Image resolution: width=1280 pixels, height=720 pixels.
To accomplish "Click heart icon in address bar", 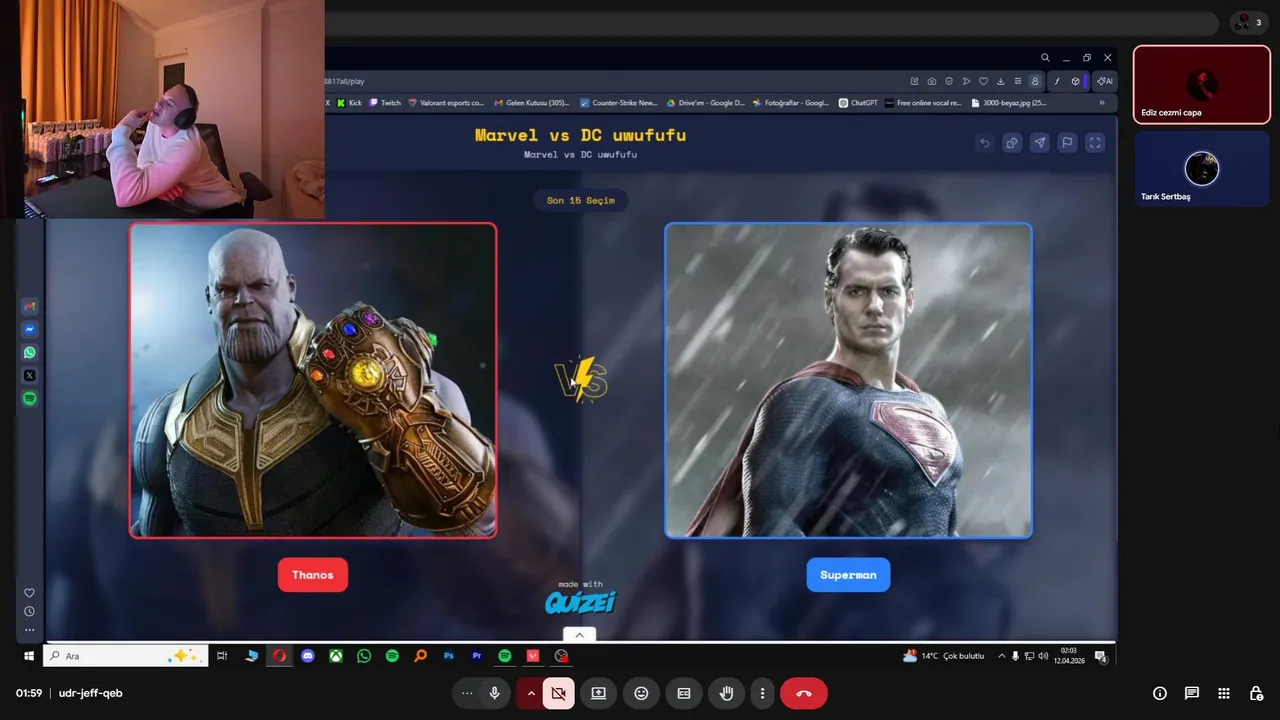I will tap(983, 81).
